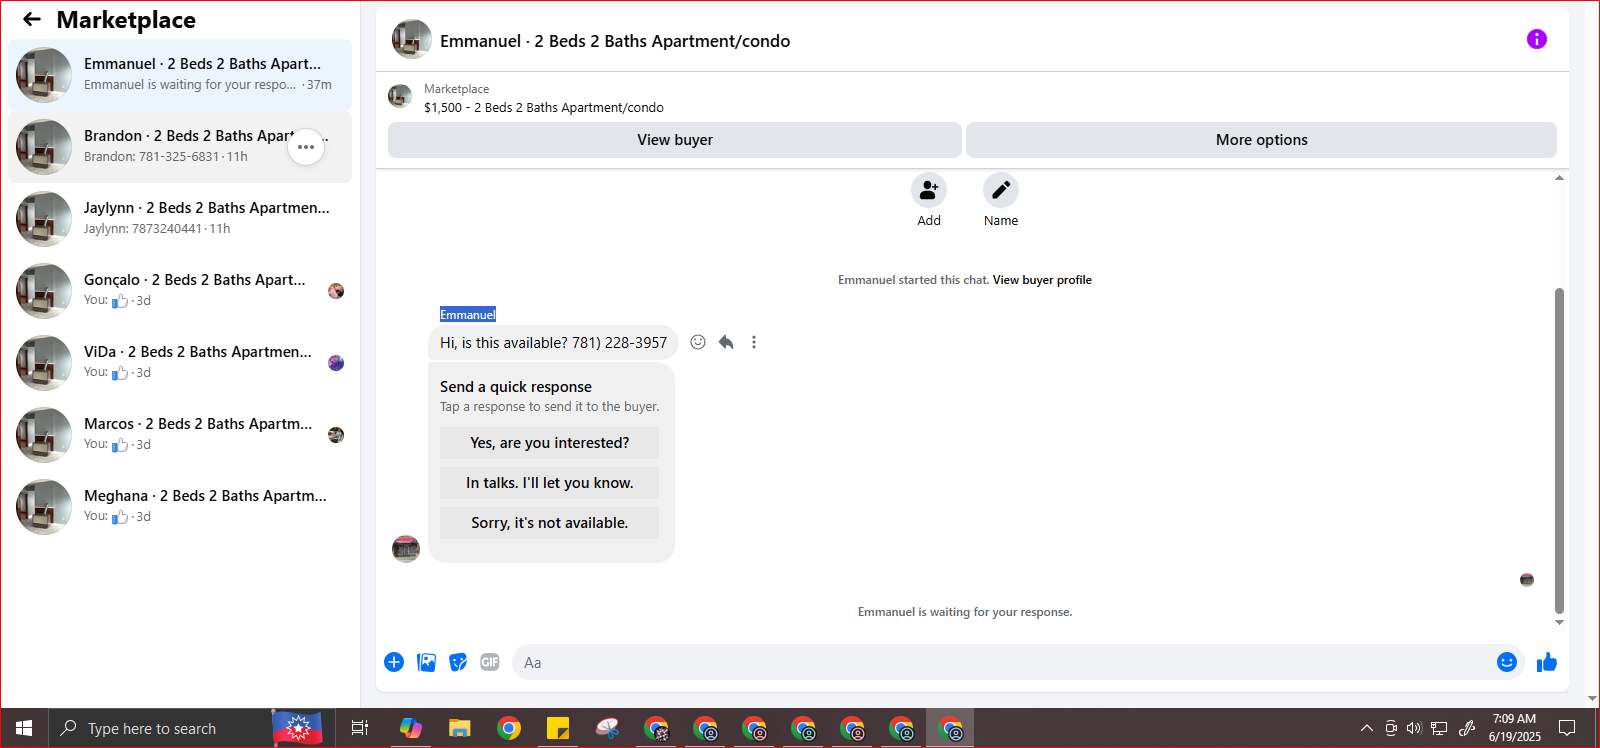Open options menu for Brandon's conversation
Image resolution: width=1600 pixels, height=748 pixels.
306,147
